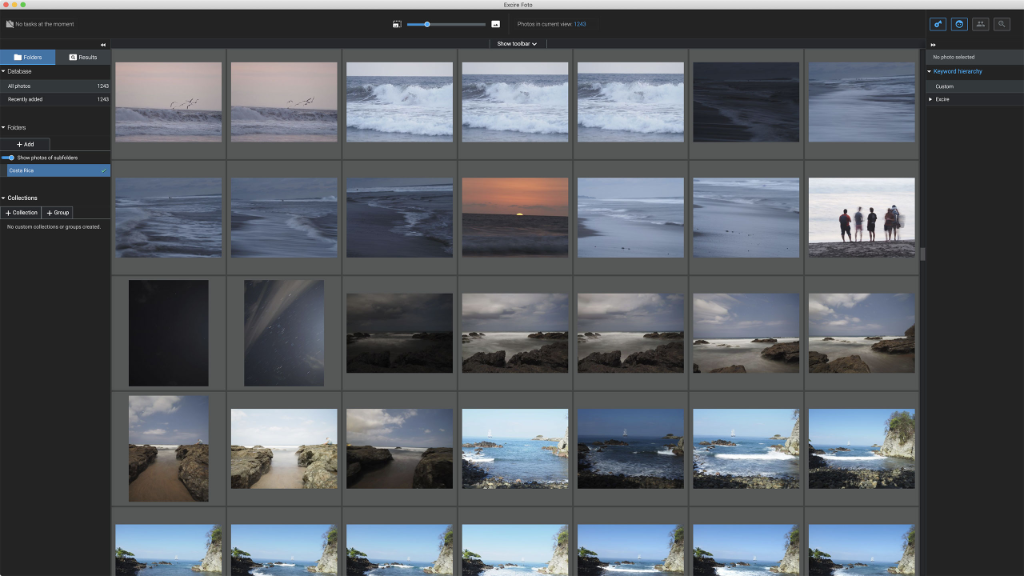Click 'No photo selected' text

(953, 57)
